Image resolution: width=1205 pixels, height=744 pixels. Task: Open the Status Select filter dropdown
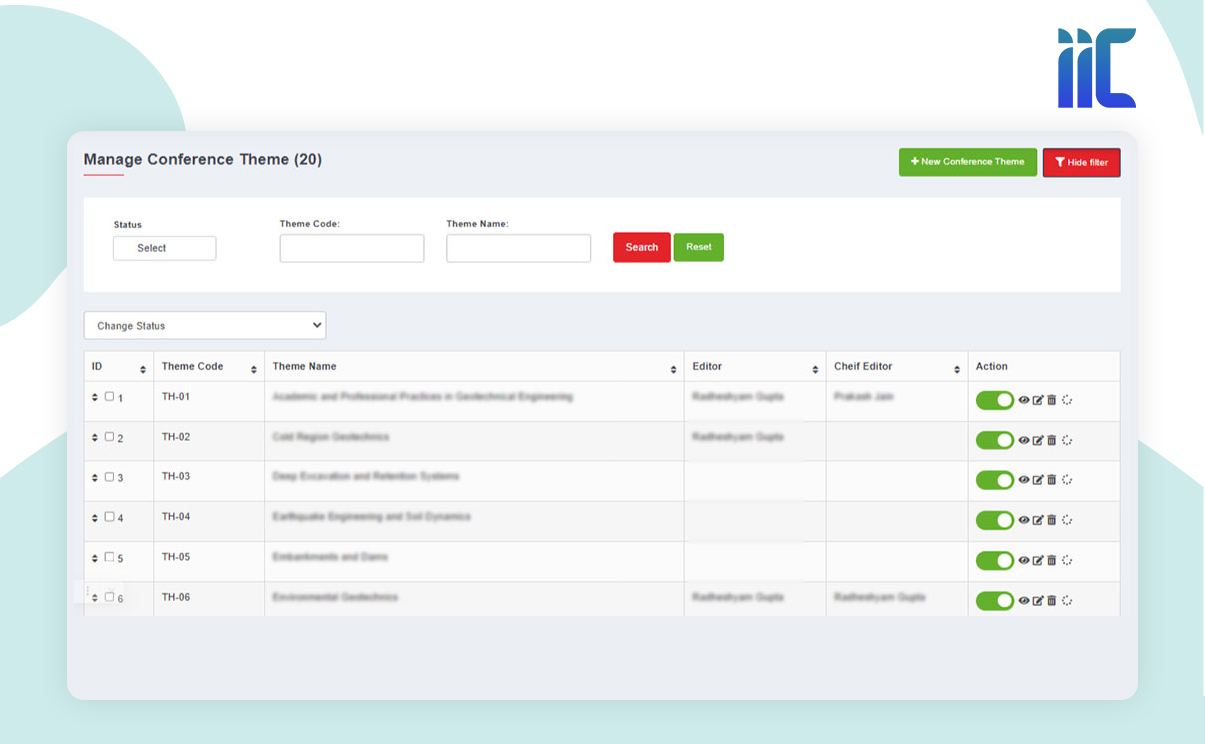(x=165, y=248)
